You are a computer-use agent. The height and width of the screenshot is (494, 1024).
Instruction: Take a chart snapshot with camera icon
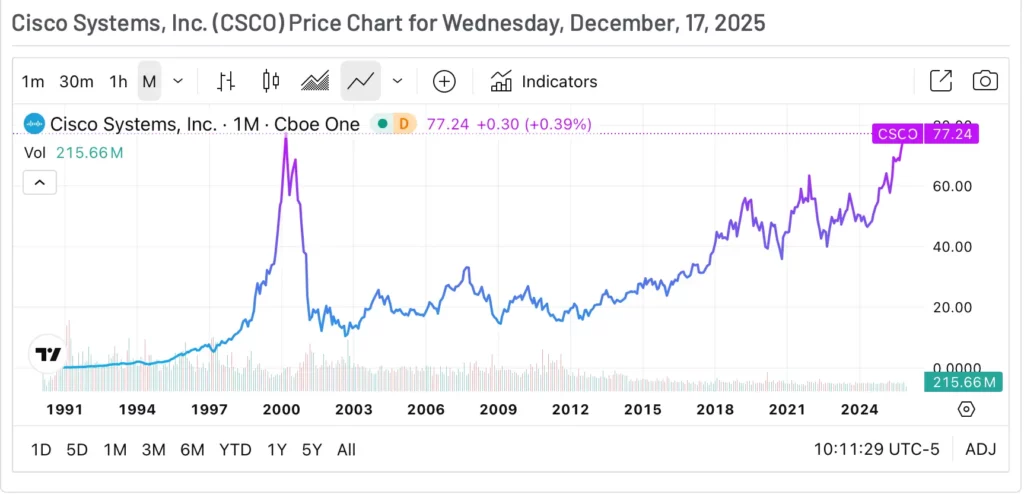(986, 81)
